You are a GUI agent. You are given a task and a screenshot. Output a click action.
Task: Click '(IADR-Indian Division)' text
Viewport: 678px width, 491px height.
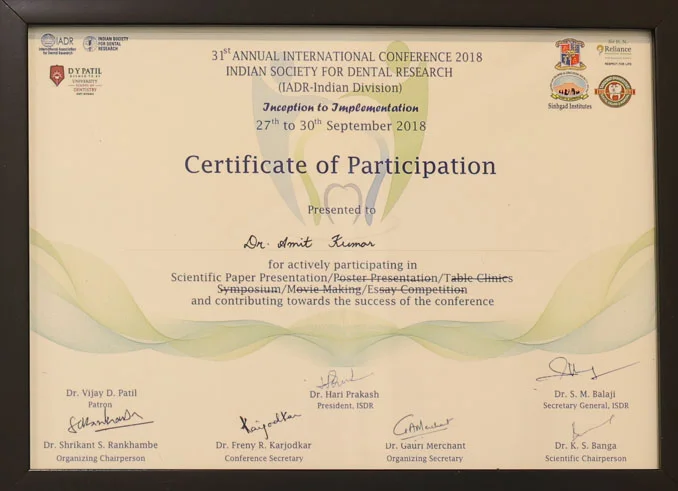[340, 88]
